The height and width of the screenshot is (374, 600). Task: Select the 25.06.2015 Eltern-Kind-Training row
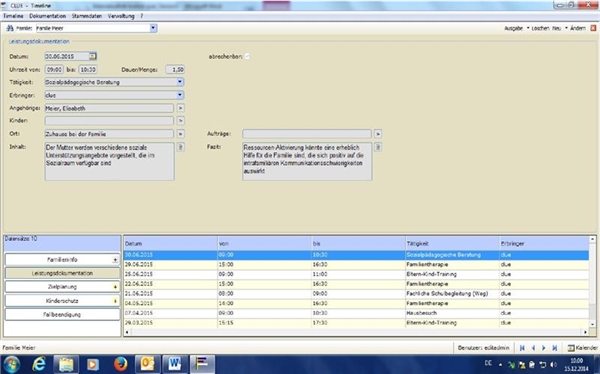pos(356,274)
